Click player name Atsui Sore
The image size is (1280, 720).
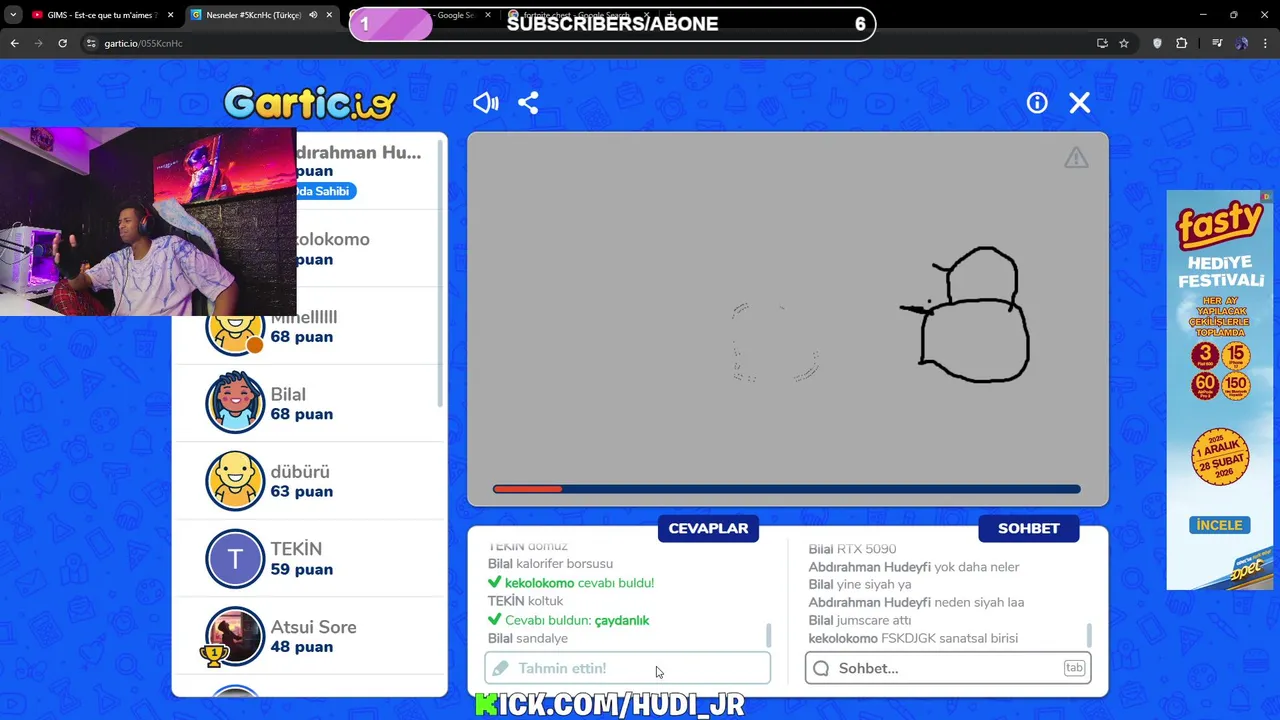[x=313, y=627]
